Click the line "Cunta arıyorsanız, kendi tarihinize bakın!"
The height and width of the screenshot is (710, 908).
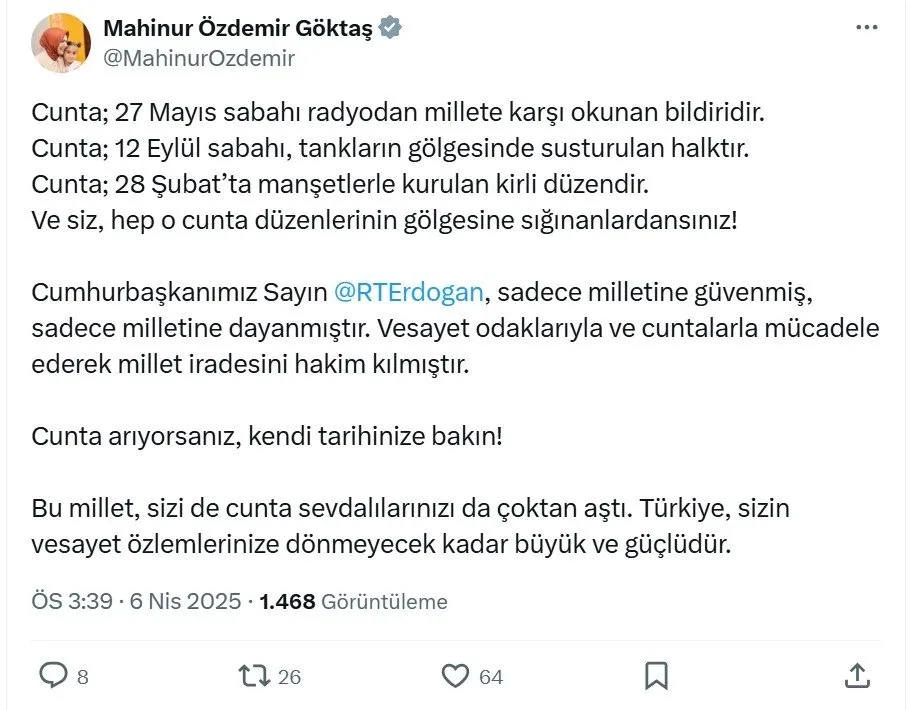pyautogui.click(x=267, y=436)
